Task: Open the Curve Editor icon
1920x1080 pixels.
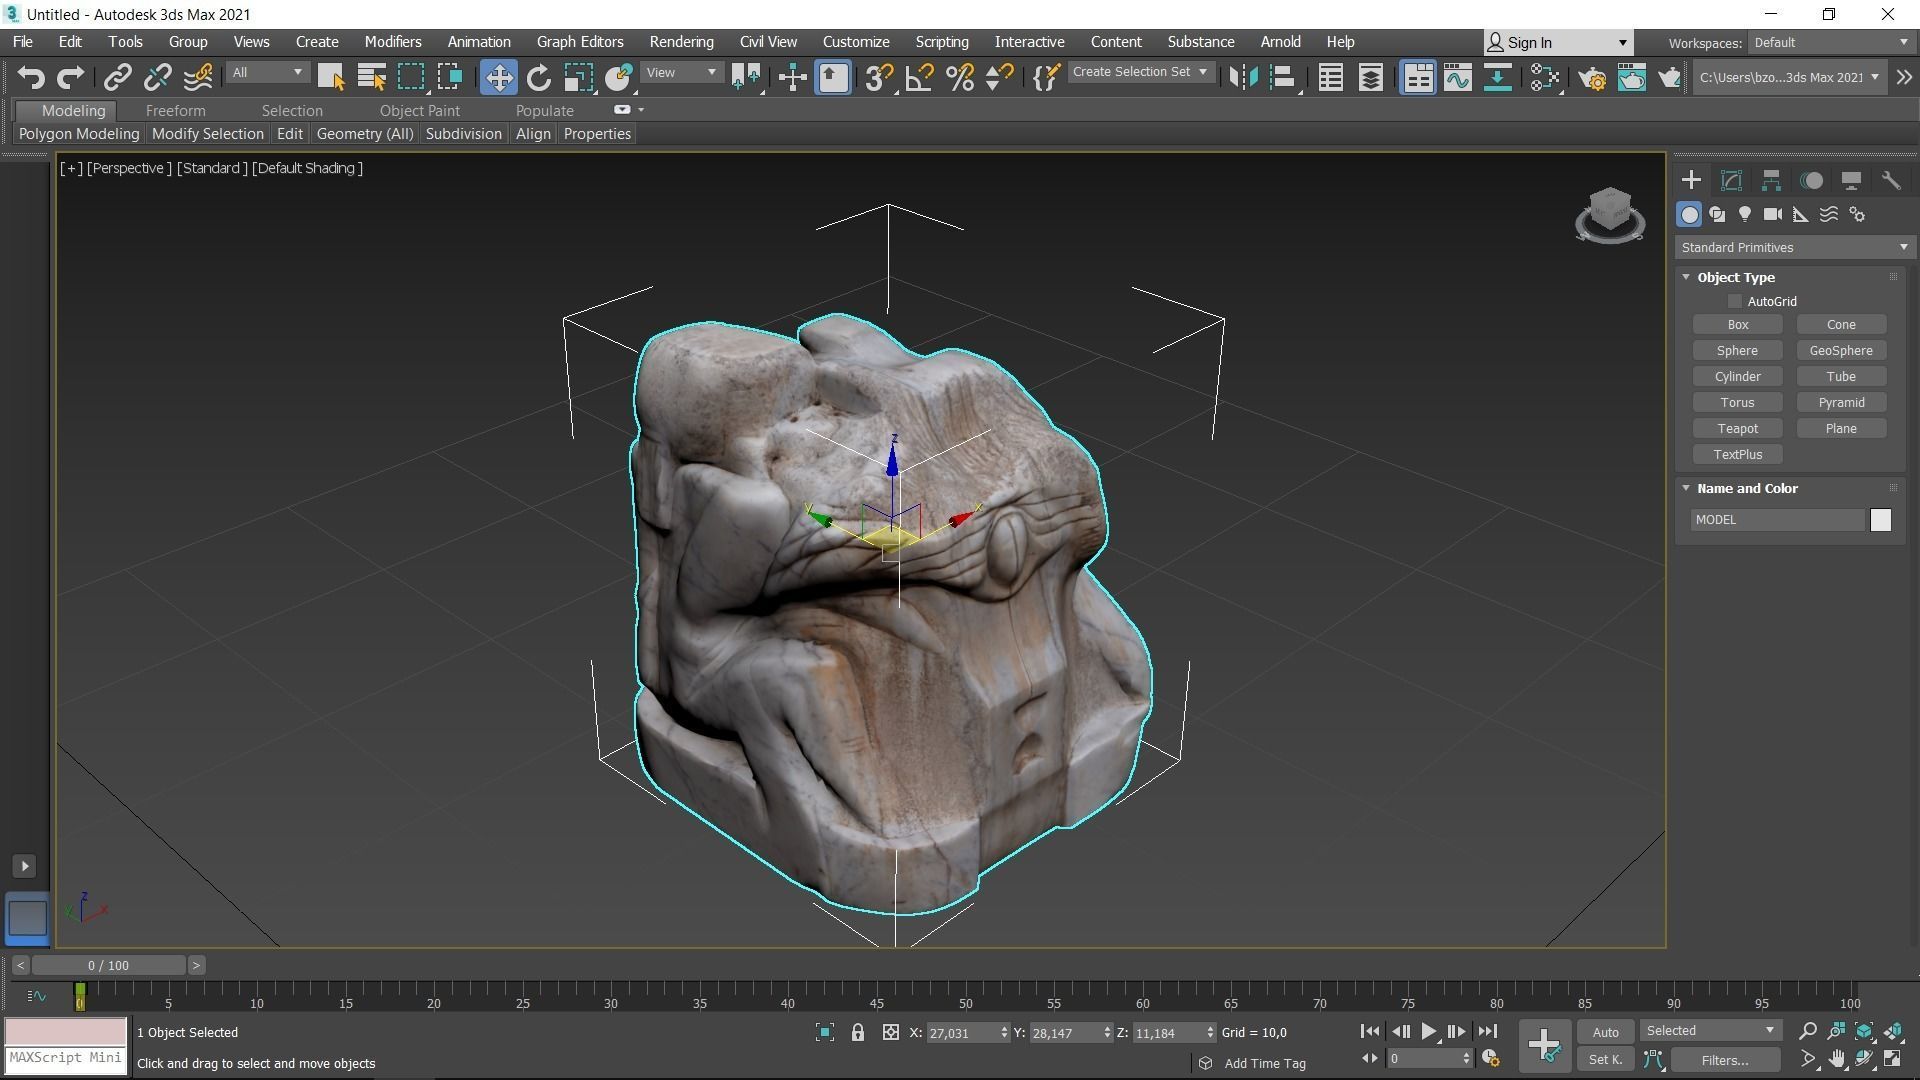Action: pos(1457,77)
